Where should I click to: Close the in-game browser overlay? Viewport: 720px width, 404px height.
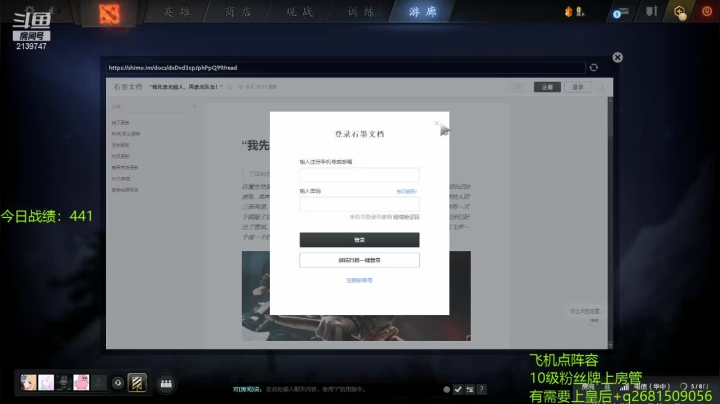tap(618, 57)
